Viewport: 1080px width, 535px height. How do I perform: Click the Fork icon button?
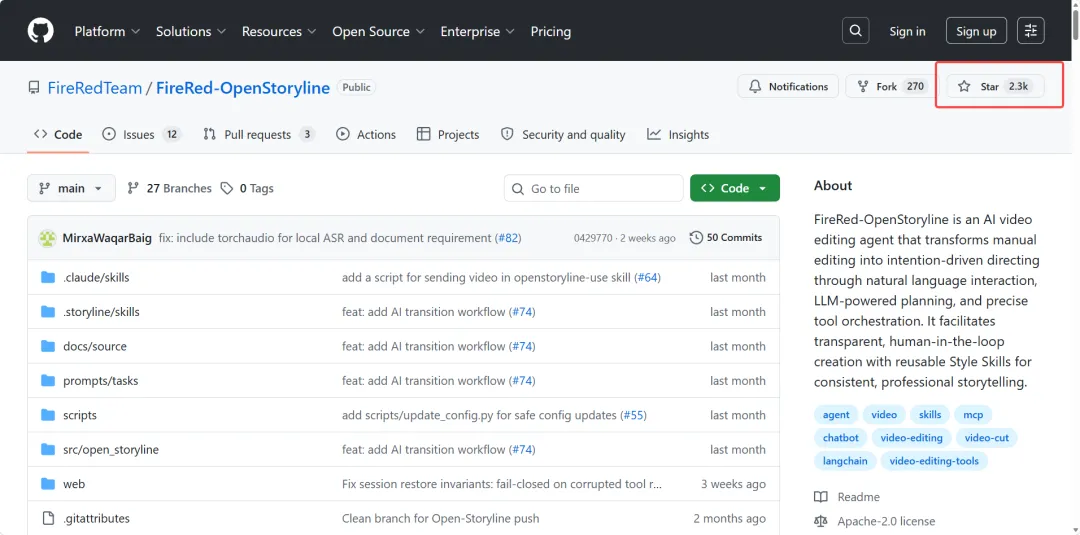tap(862, 87)
